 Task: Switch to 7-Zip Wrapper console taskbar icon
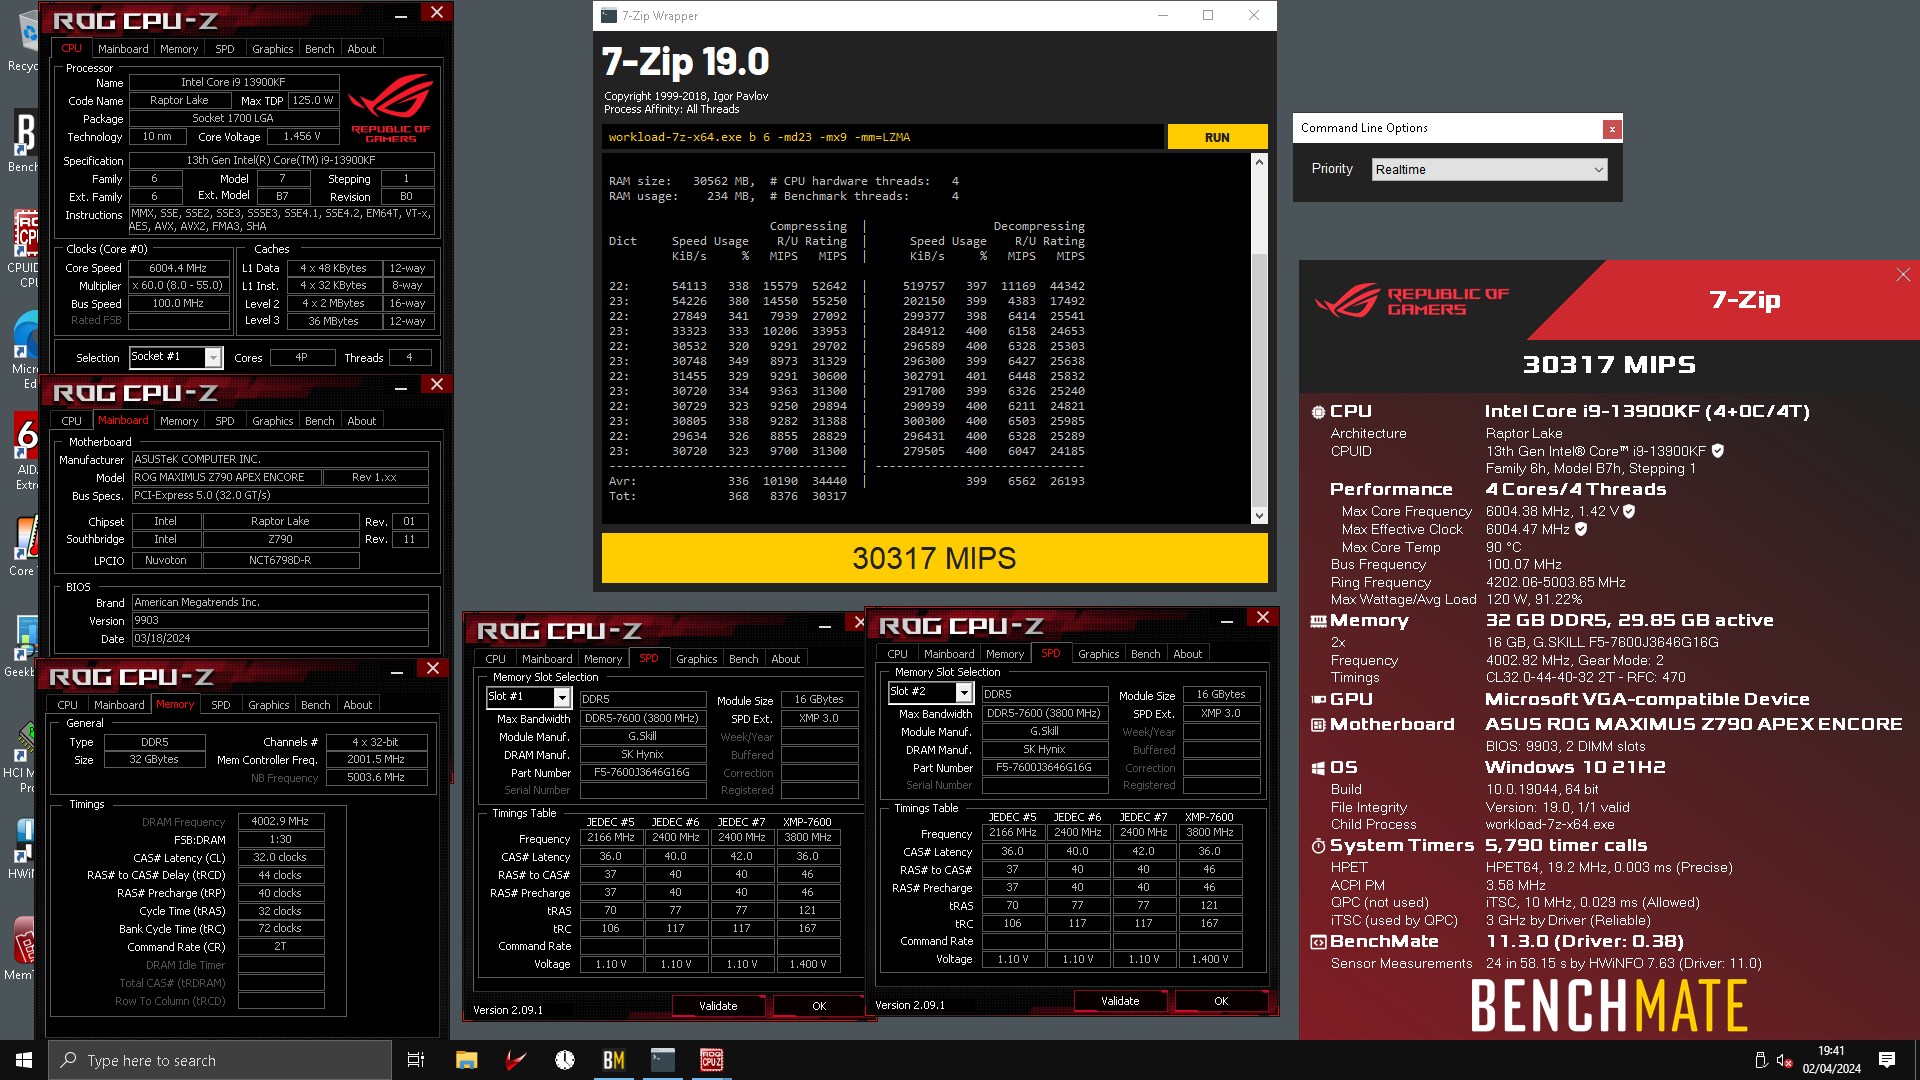pos(663,1060)
